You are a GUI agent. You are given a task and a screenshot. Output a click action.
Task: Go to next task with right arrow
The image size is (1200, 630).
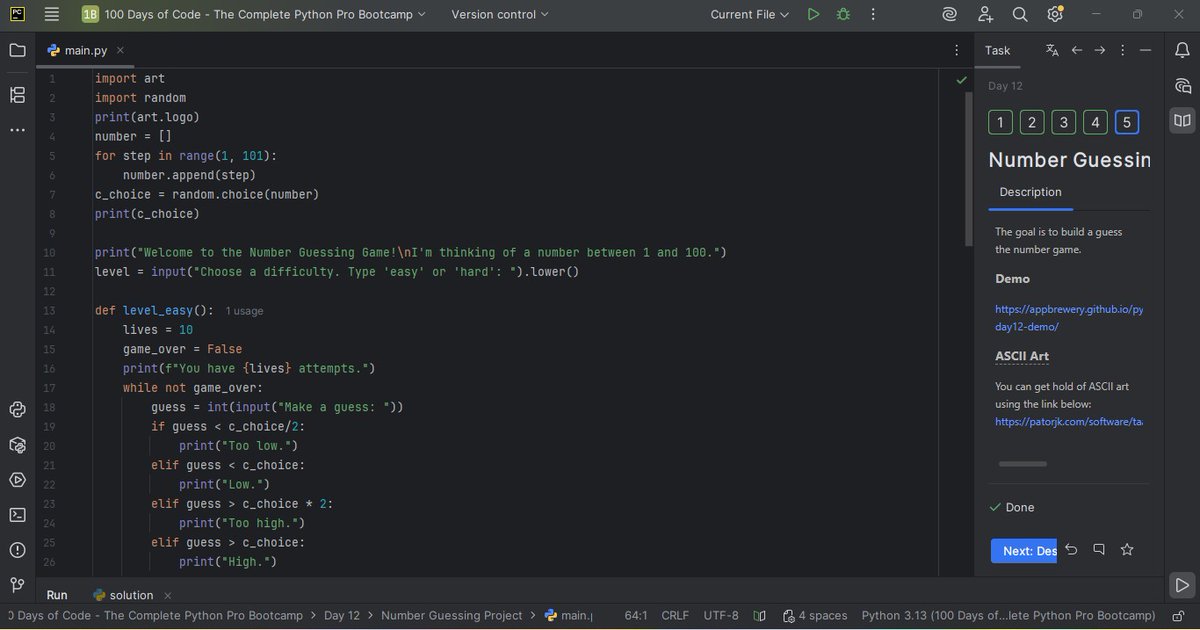pos(1100,50)
